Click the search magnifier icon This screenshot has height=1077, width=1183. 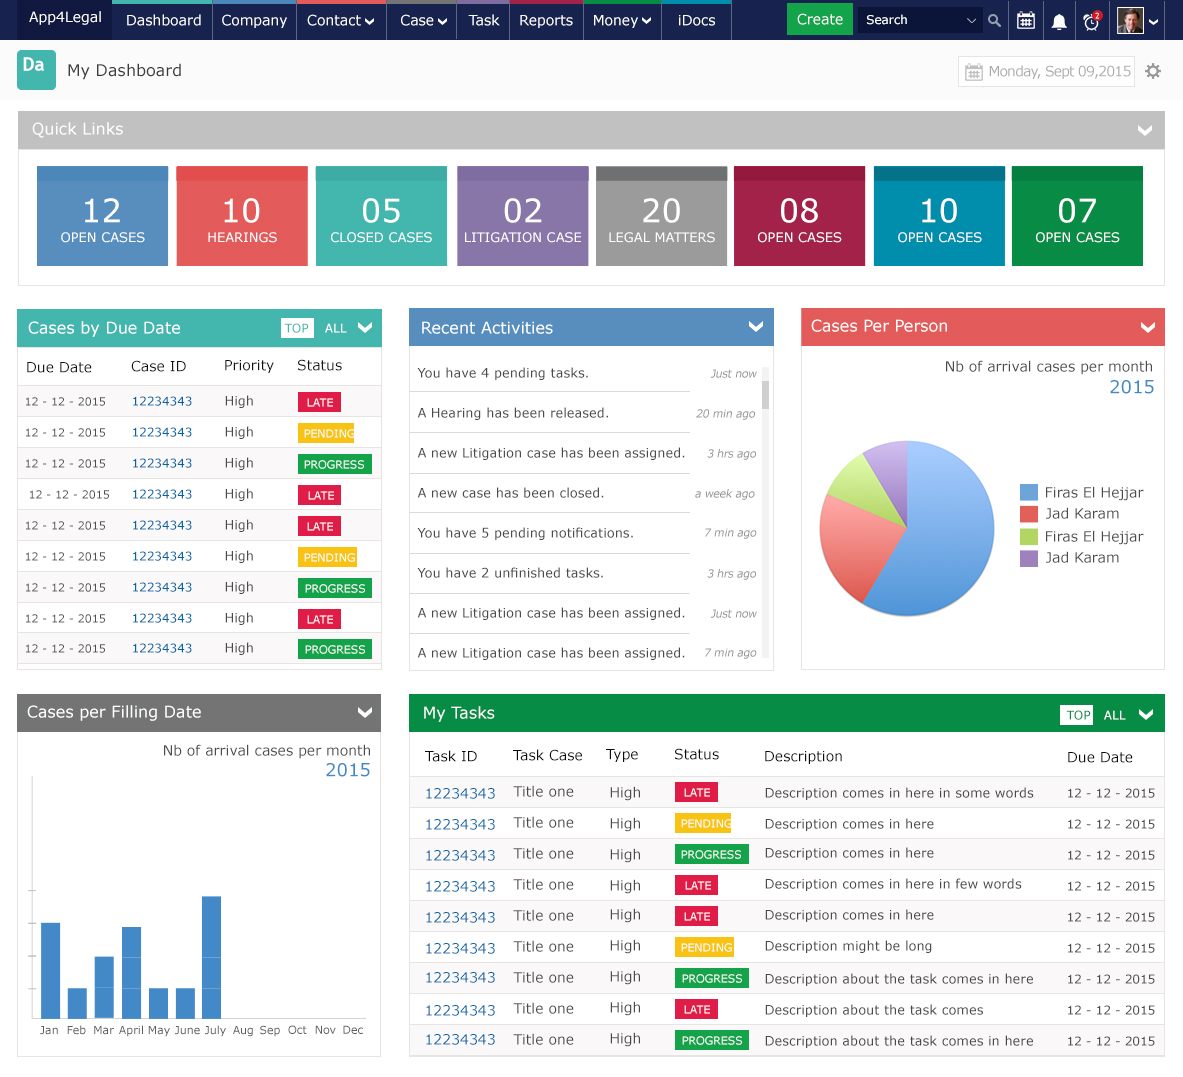[x=994, y=20]
